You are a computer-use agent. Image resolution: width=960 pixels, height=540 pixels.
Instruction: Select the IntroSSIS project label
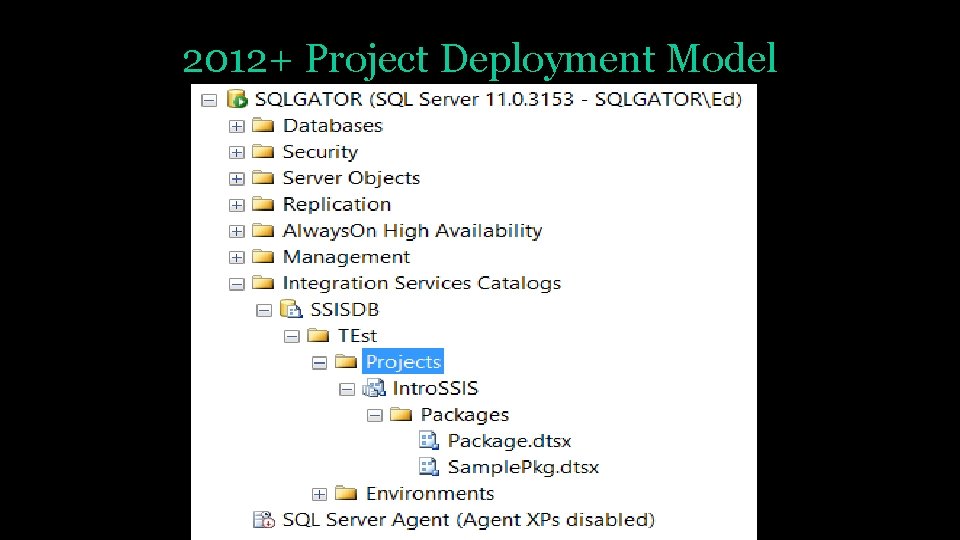435,388
